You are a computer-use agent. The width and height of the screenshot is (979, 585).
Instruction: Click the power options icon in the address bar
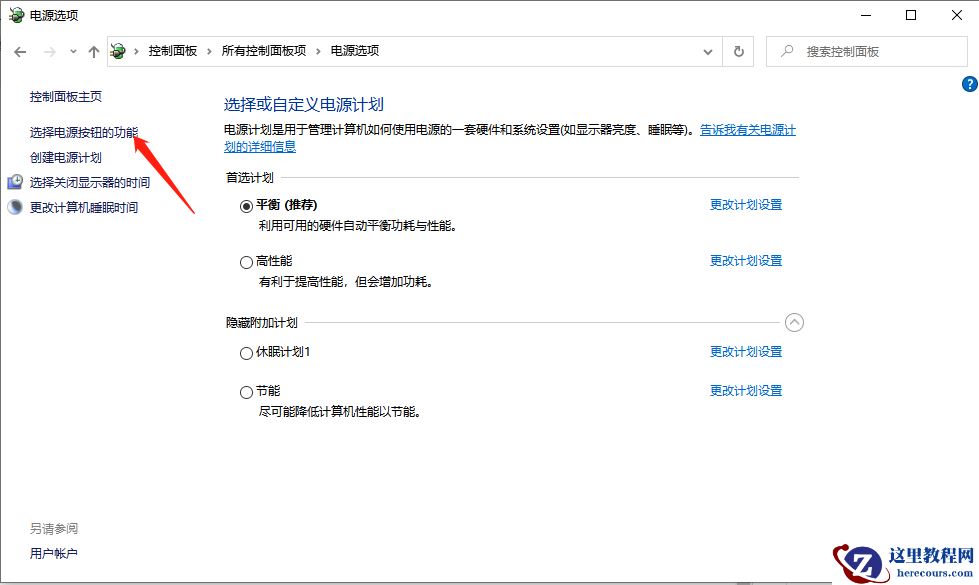[x=118, y=51]
